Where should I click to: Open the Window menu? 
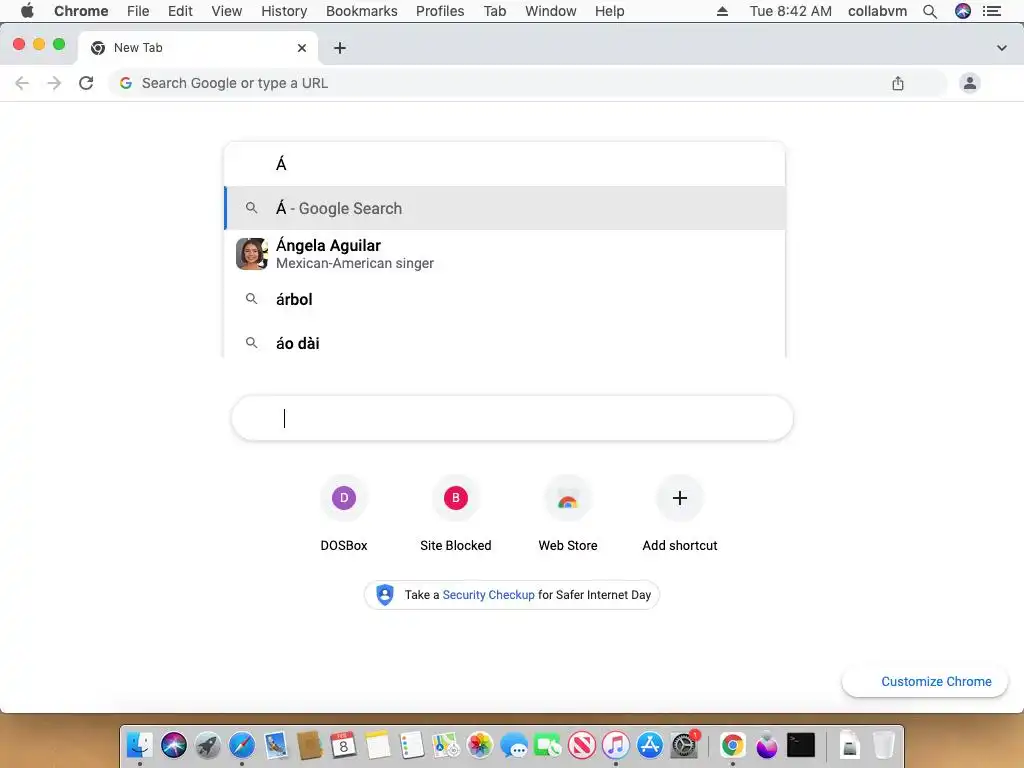click(x=551, y=11)
